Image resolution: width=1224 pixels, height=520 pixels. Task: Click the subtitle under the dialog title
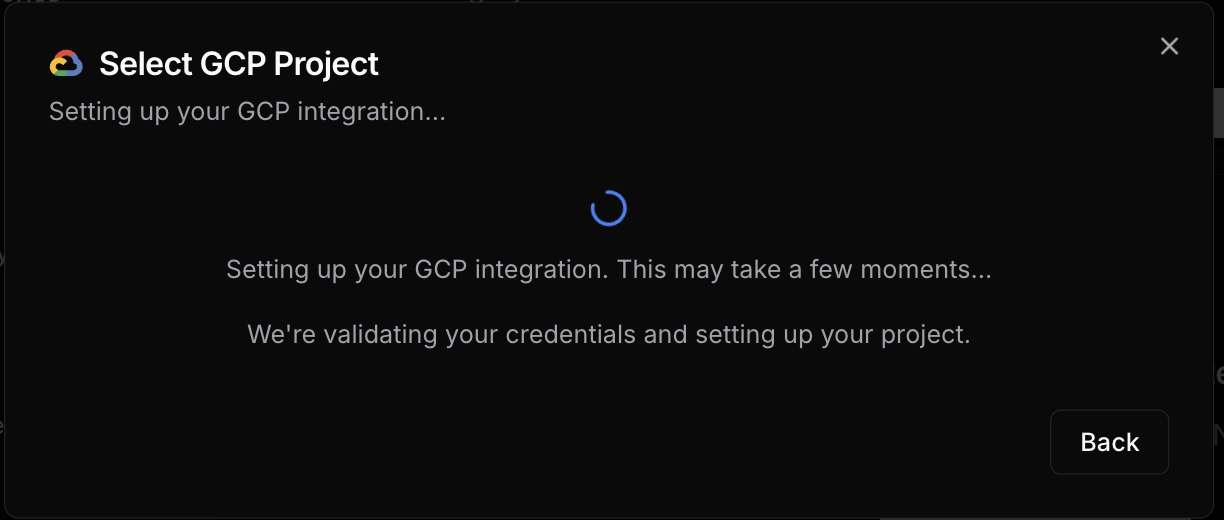click(x=247, y=111)
